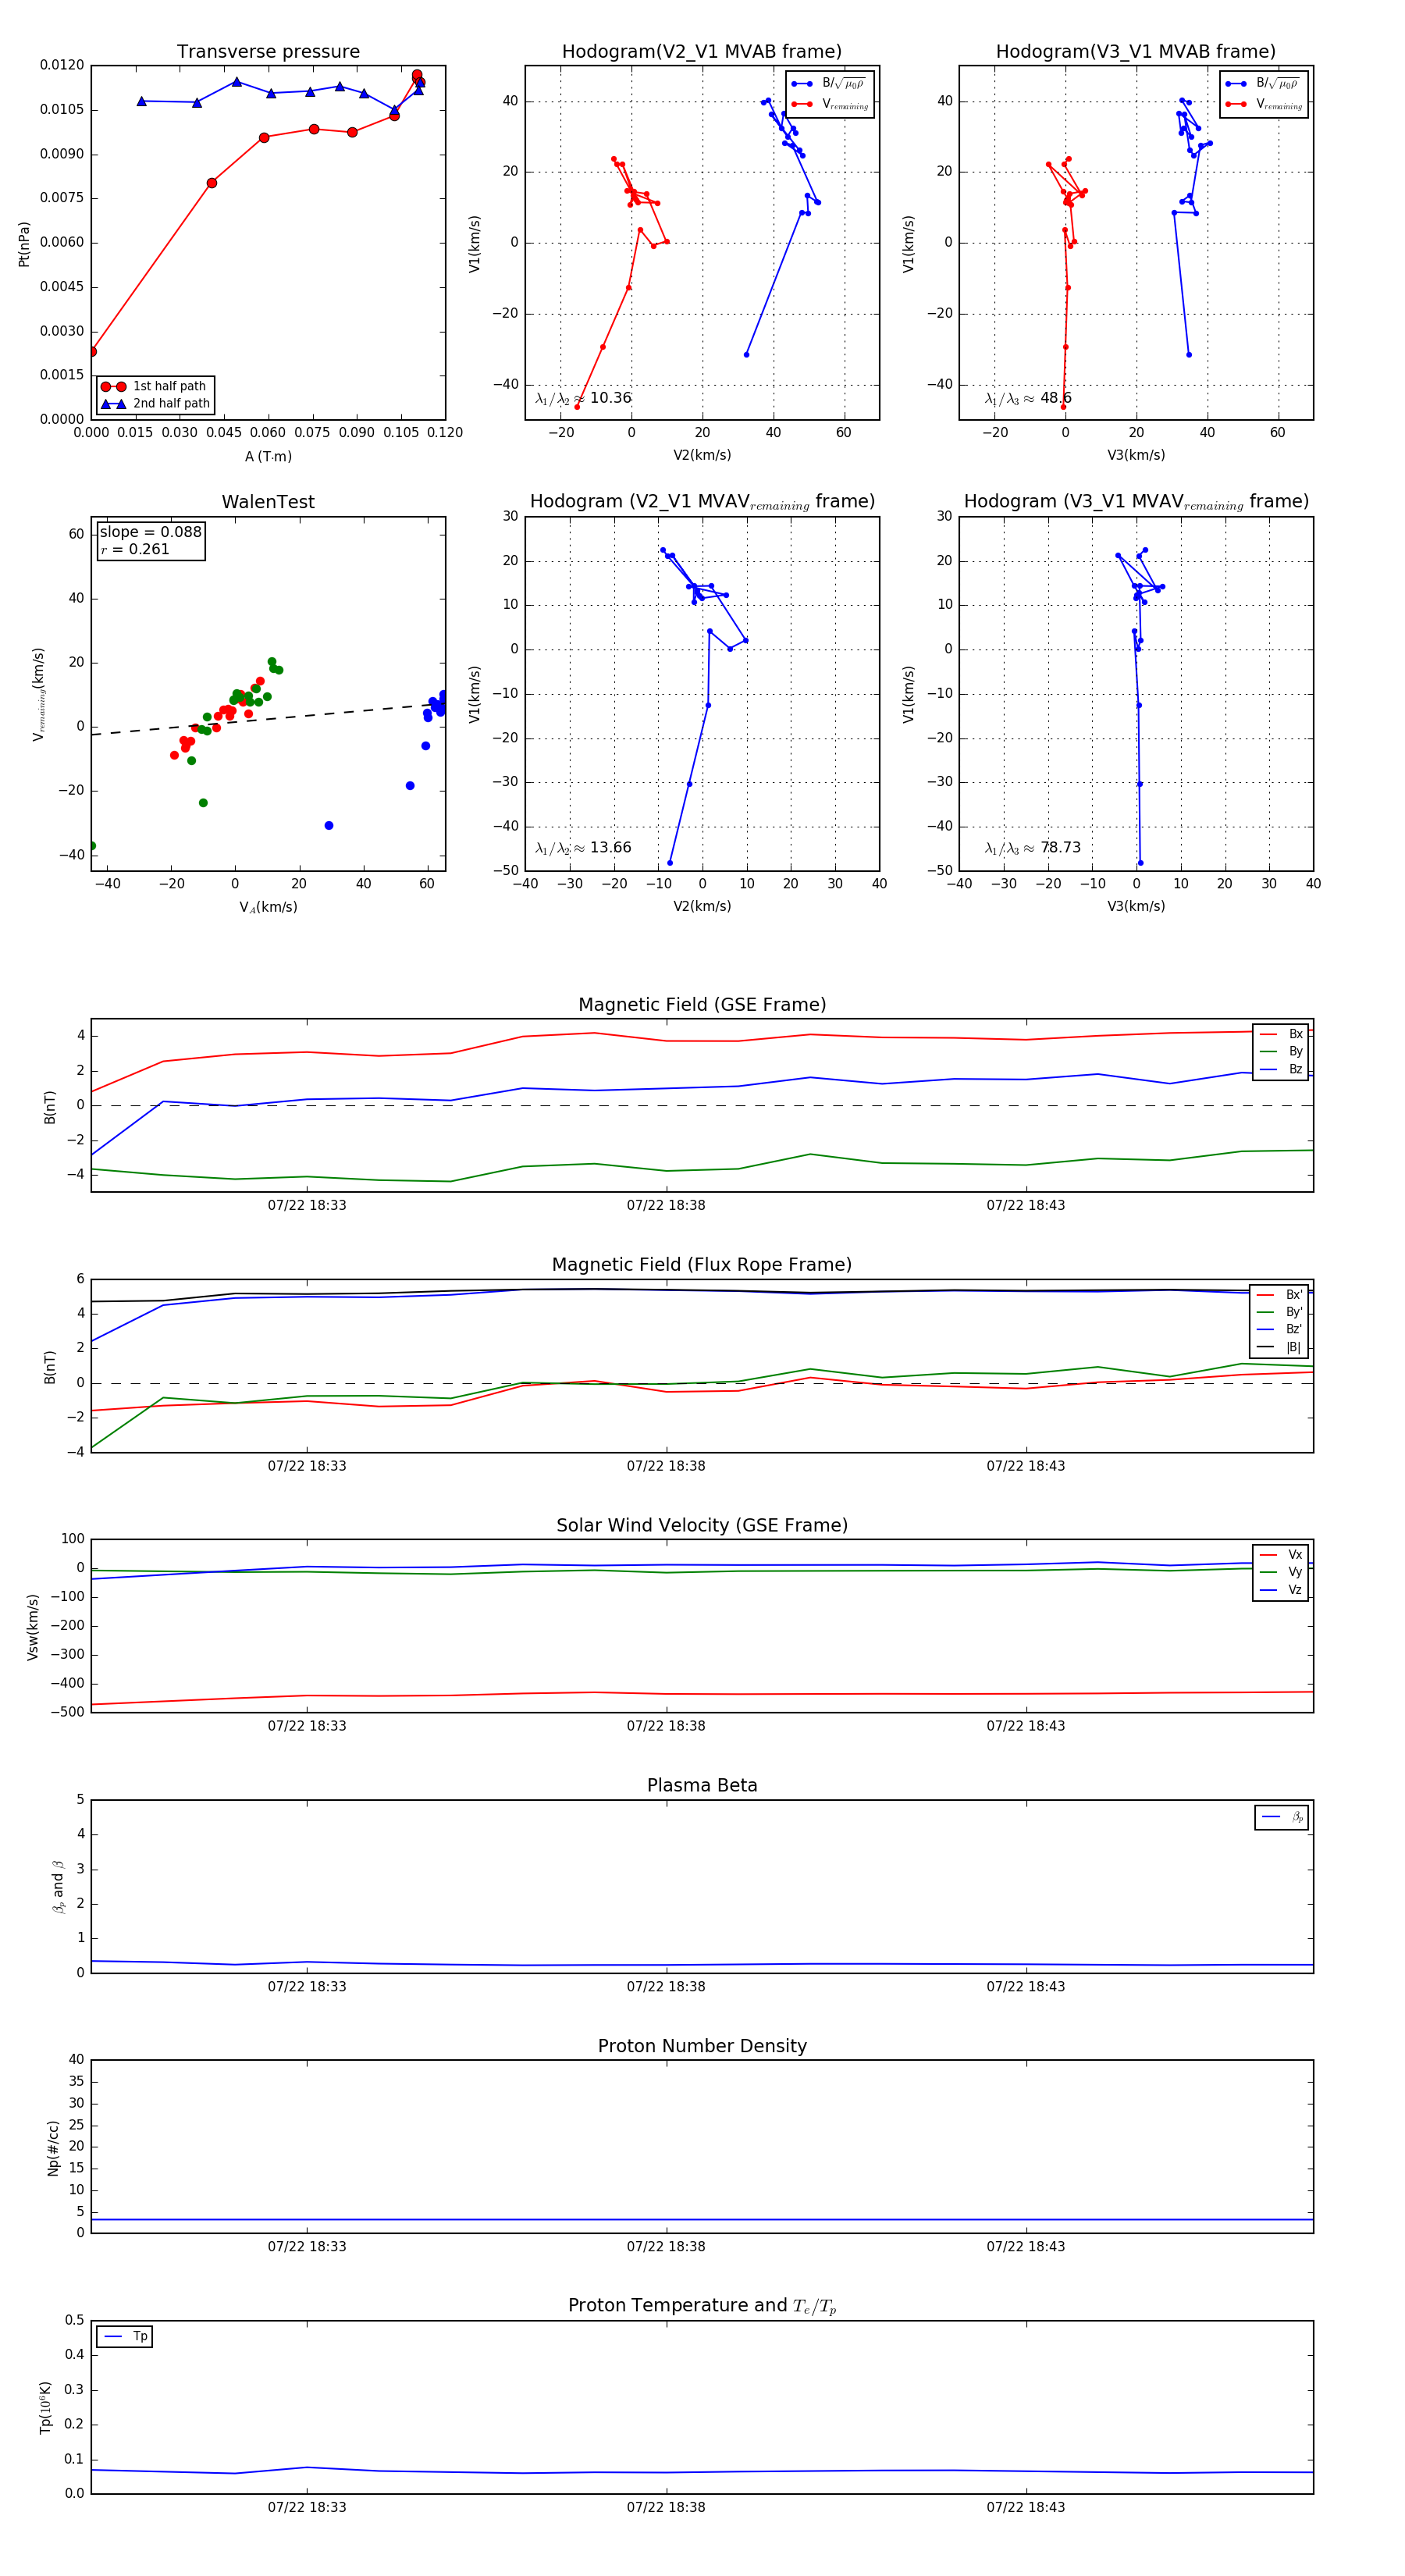Click the 'Vsw(km/s)' axis label

pyautogui.click(x=33, y=1627)
